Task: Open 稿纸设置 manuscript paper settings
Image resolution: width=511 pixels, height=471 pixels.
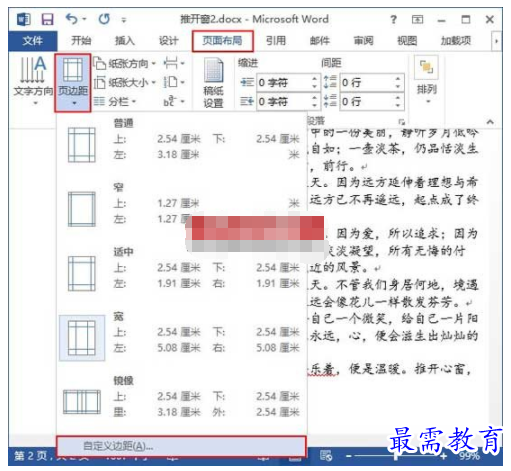Action: pos(213,83)
